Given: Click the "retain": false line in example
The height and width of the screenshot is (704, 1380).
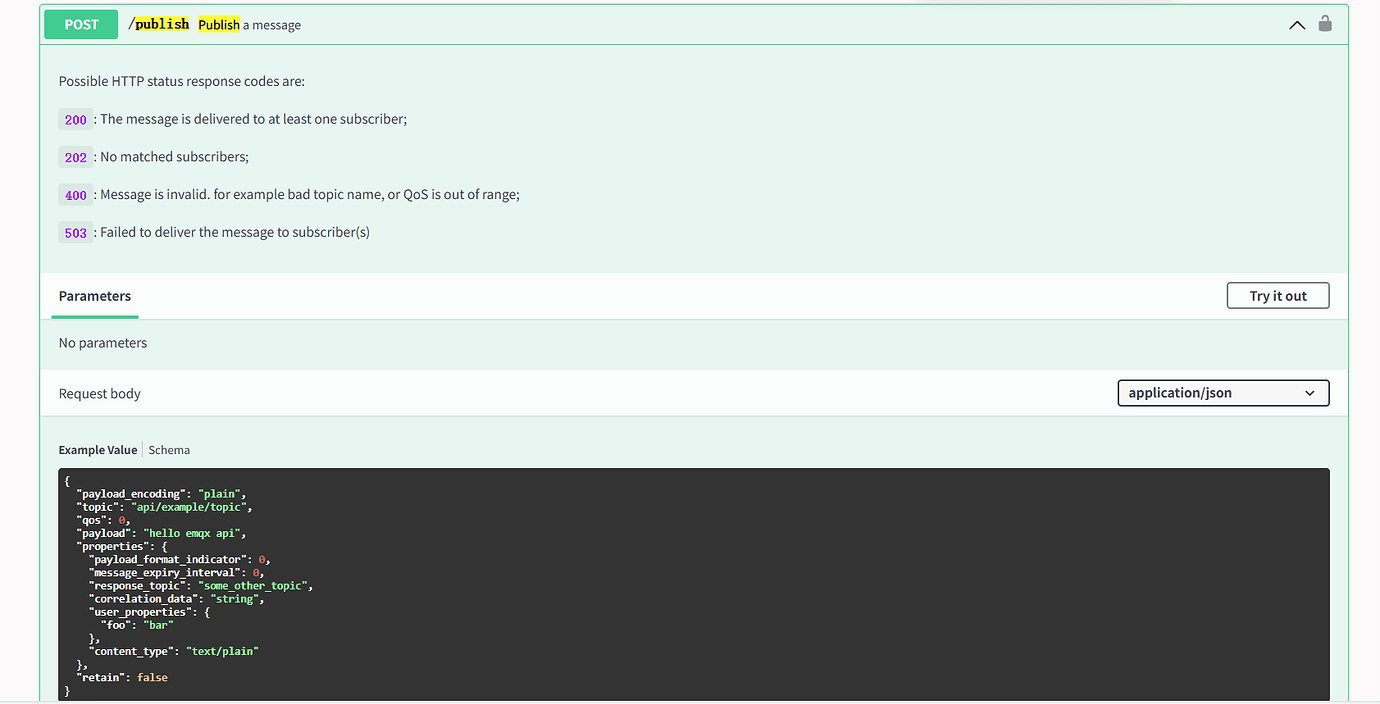Looking at the screenshot, I should (122, 677).
